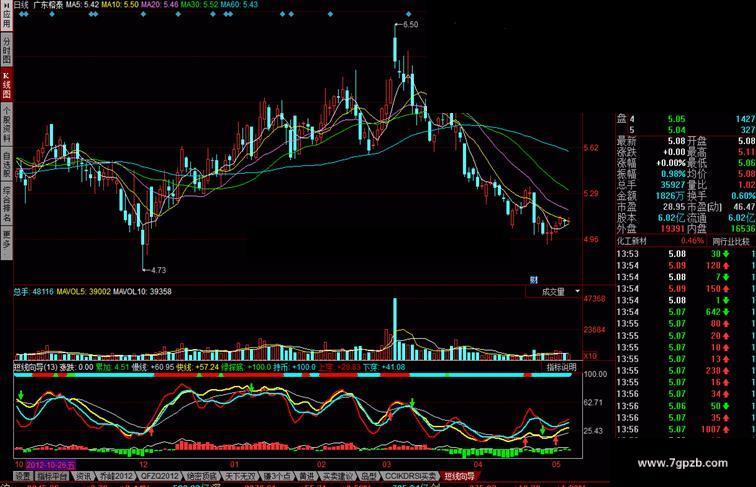Viewport: 756px width, 487px height.
Task: Select the 绝密顶底 indicator tab
Action: (202, 476)
